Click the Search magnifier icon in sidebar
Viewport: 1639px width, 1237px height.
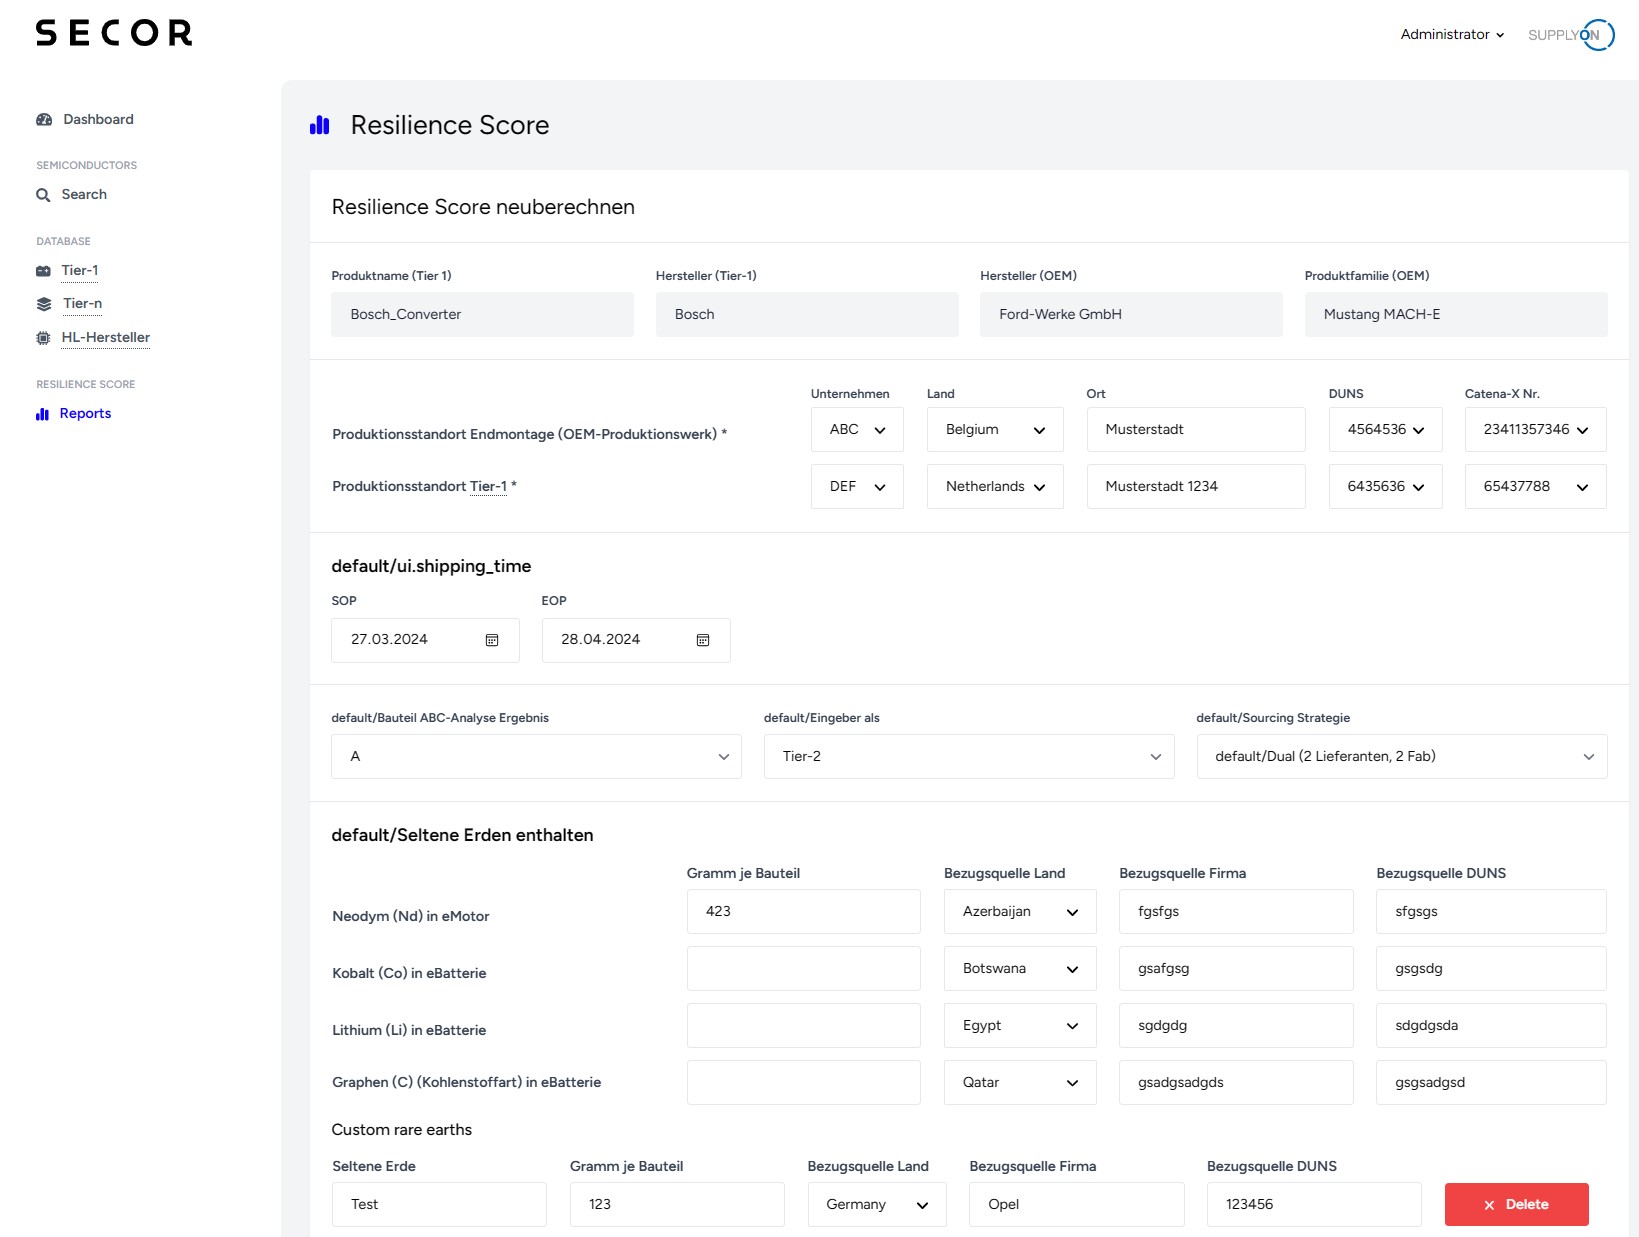[43, 195]
